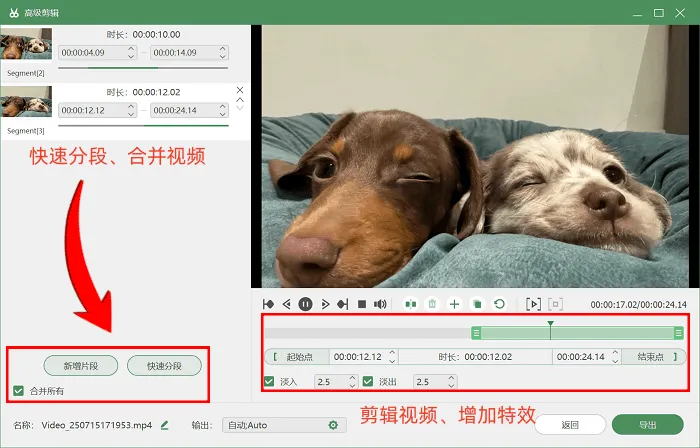Select the Segment[3] thumbnail
700x448 pixels.
(26, 101)
